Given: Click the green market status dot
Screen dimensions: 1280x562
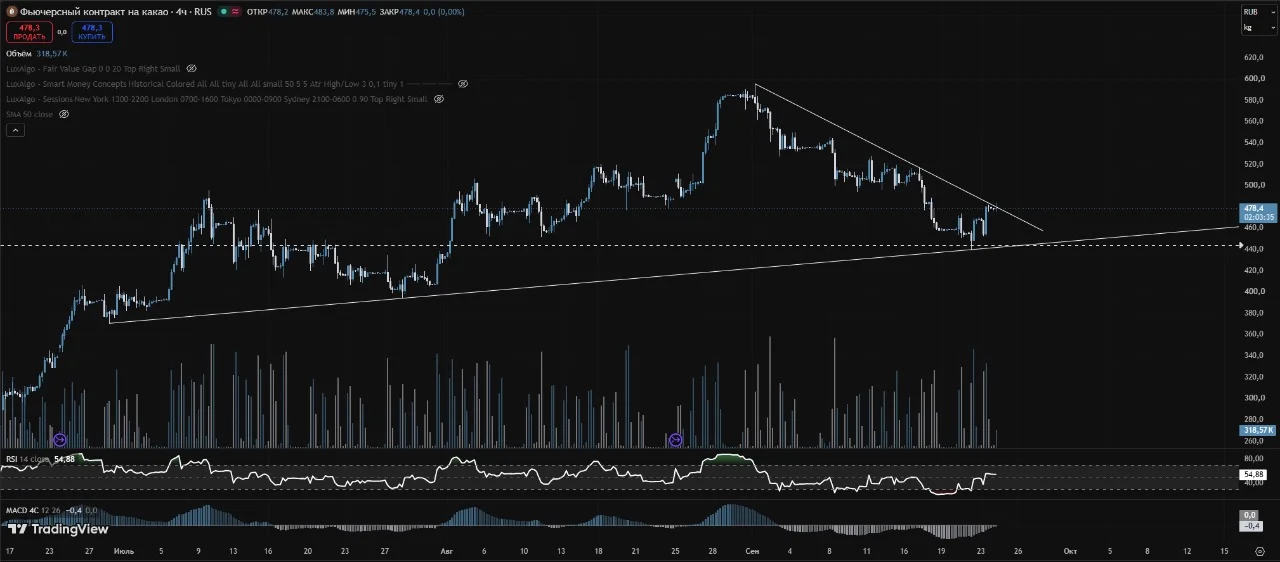Looking at the screenshot, I should coord(223,11).
